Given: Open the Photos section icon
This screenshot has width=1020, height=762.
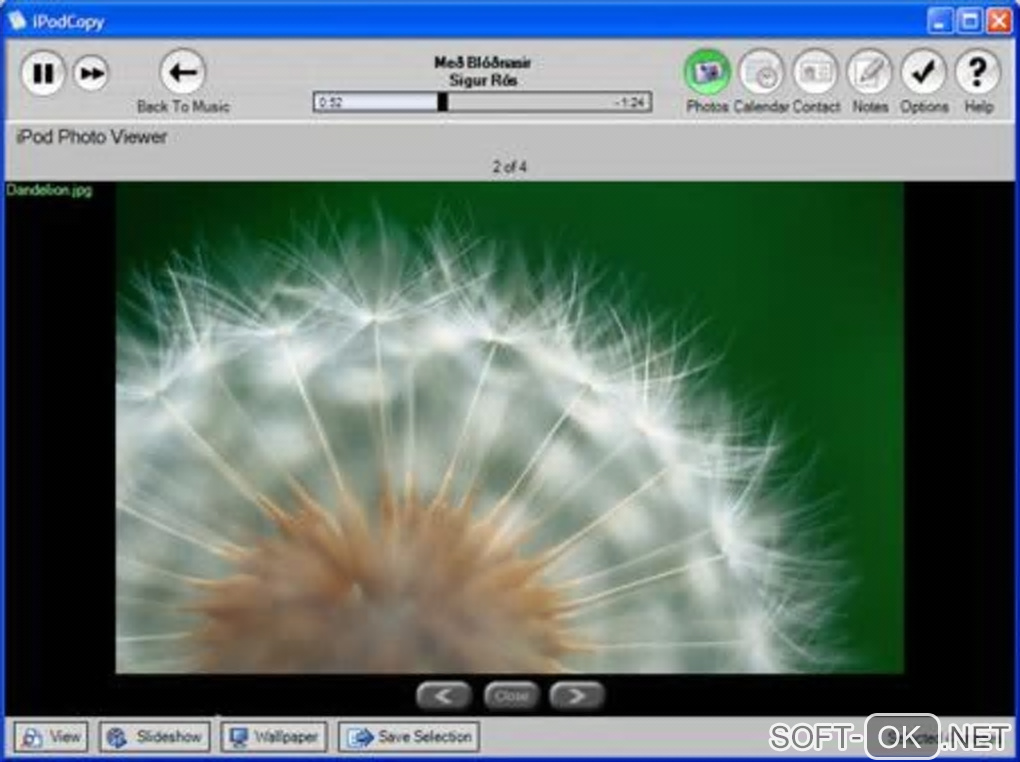Looking at the screenshot, I should click(707, 72).
